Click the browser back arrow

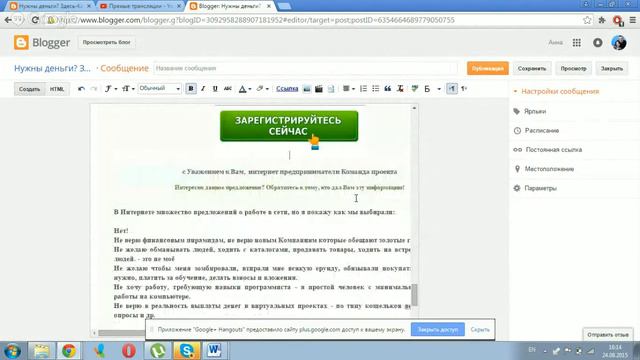tap(8, 20)
